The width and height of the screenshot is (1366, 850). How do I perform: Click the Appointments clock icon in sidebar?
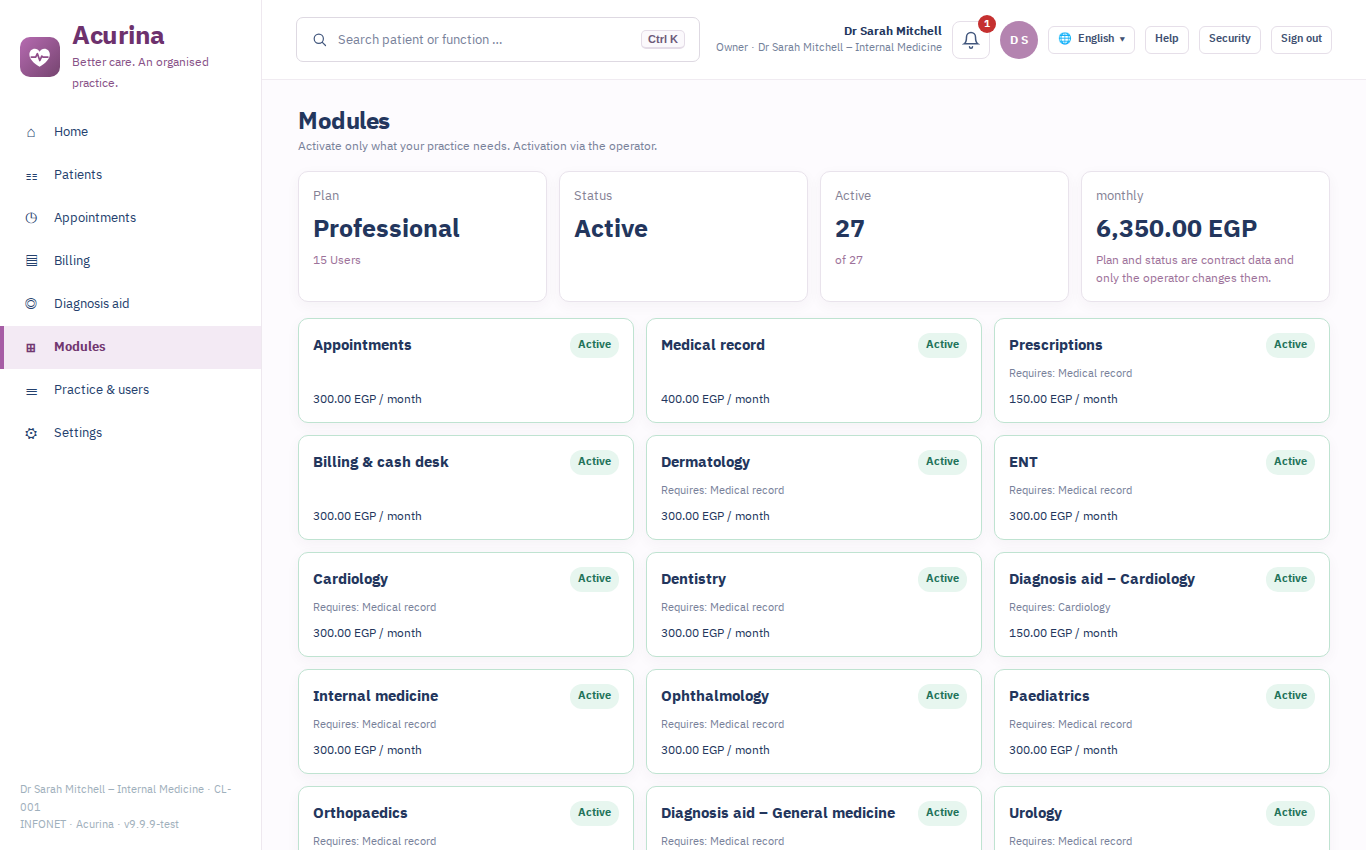(31, 218)
